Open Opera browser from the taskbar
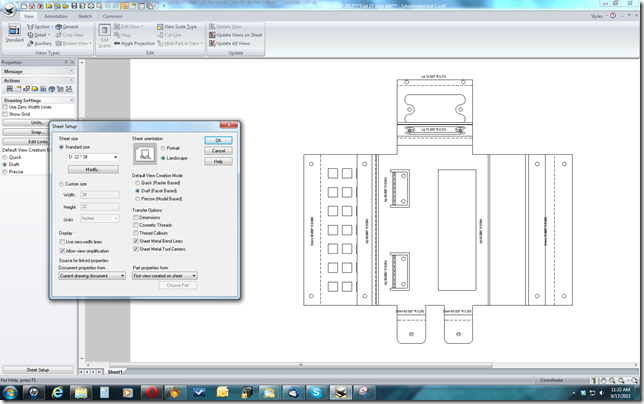644x404 pixels. 149,391
